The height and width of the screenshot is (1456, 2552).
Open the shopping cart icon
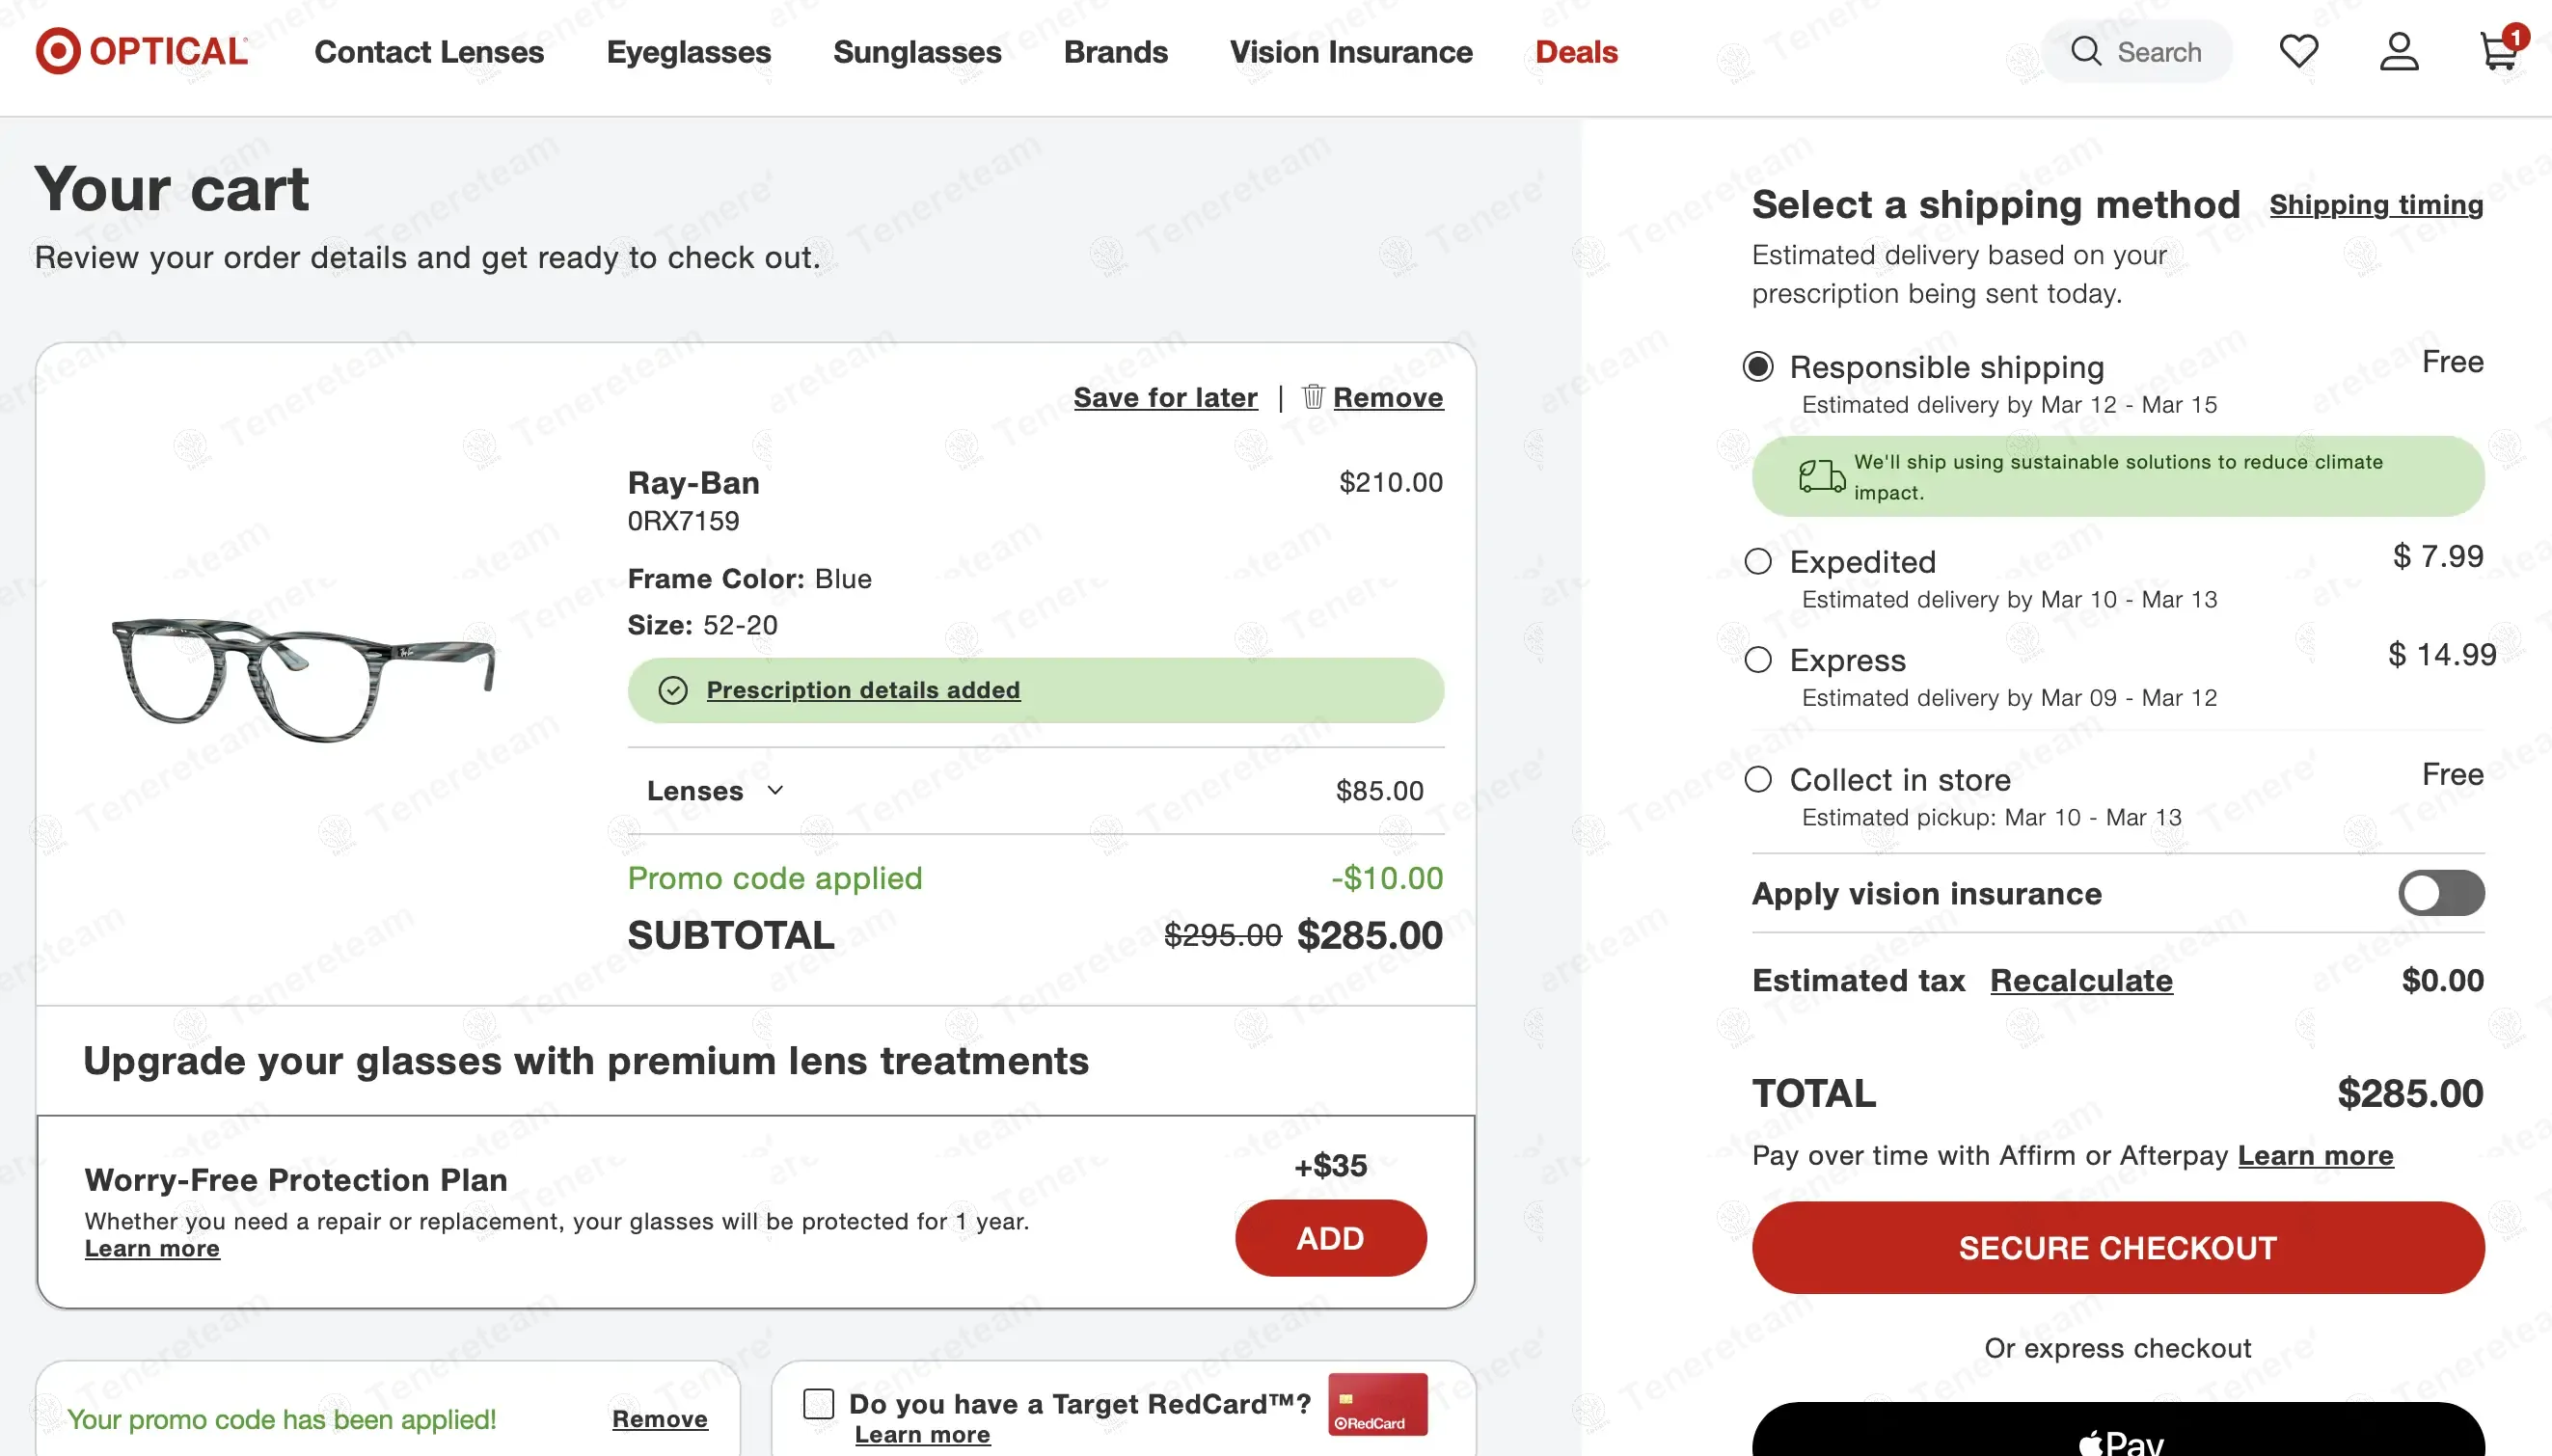[2497, 51]
